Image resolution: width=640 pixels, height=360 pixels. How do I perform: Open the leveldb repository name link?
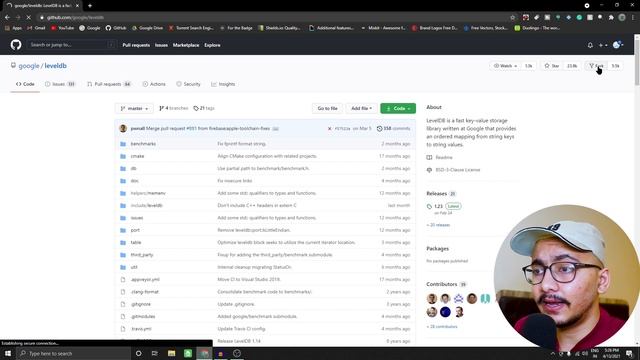pos(56,66)
